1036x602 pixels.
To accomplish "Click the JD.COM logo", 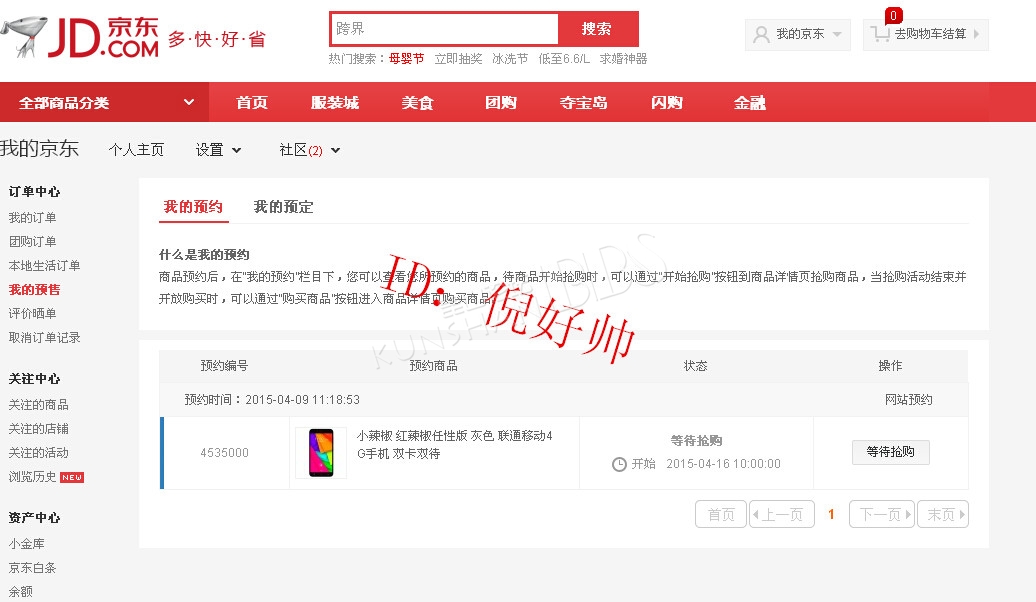I will [x=80, y=37].
